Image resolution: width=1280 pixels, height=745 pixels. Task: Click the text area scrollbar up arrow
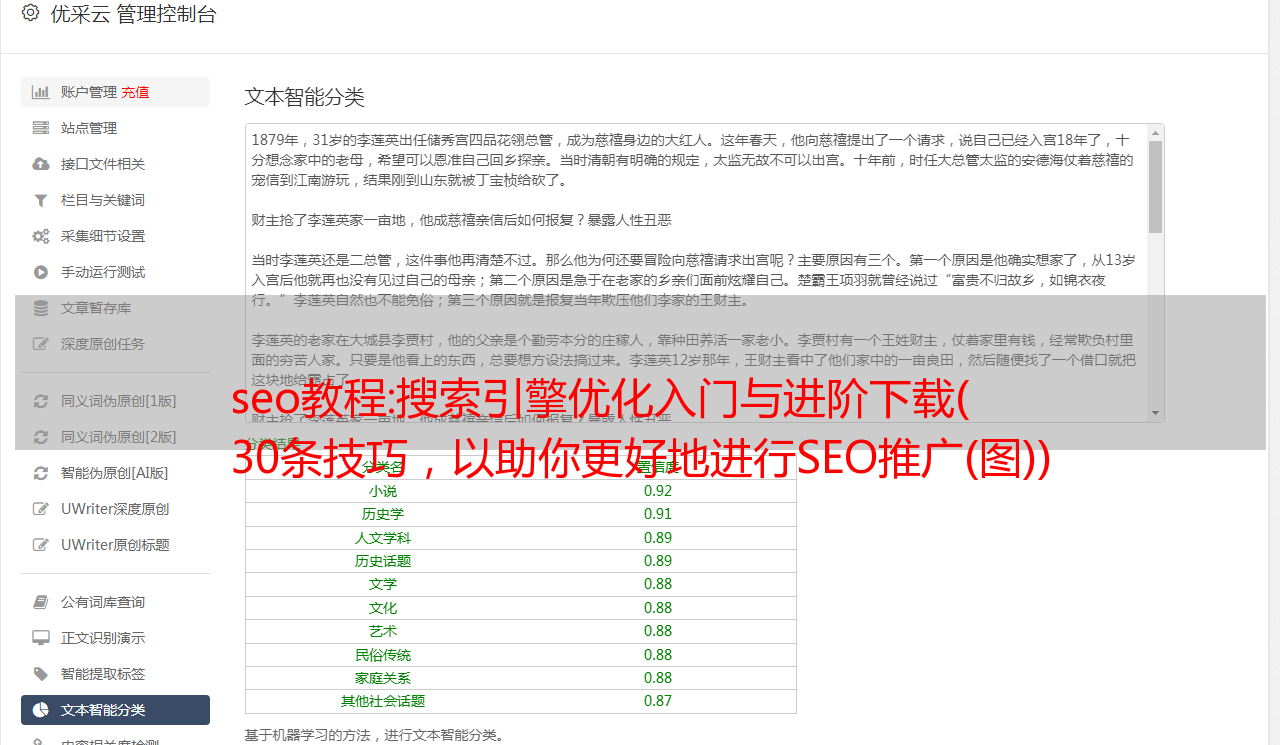1155,132
